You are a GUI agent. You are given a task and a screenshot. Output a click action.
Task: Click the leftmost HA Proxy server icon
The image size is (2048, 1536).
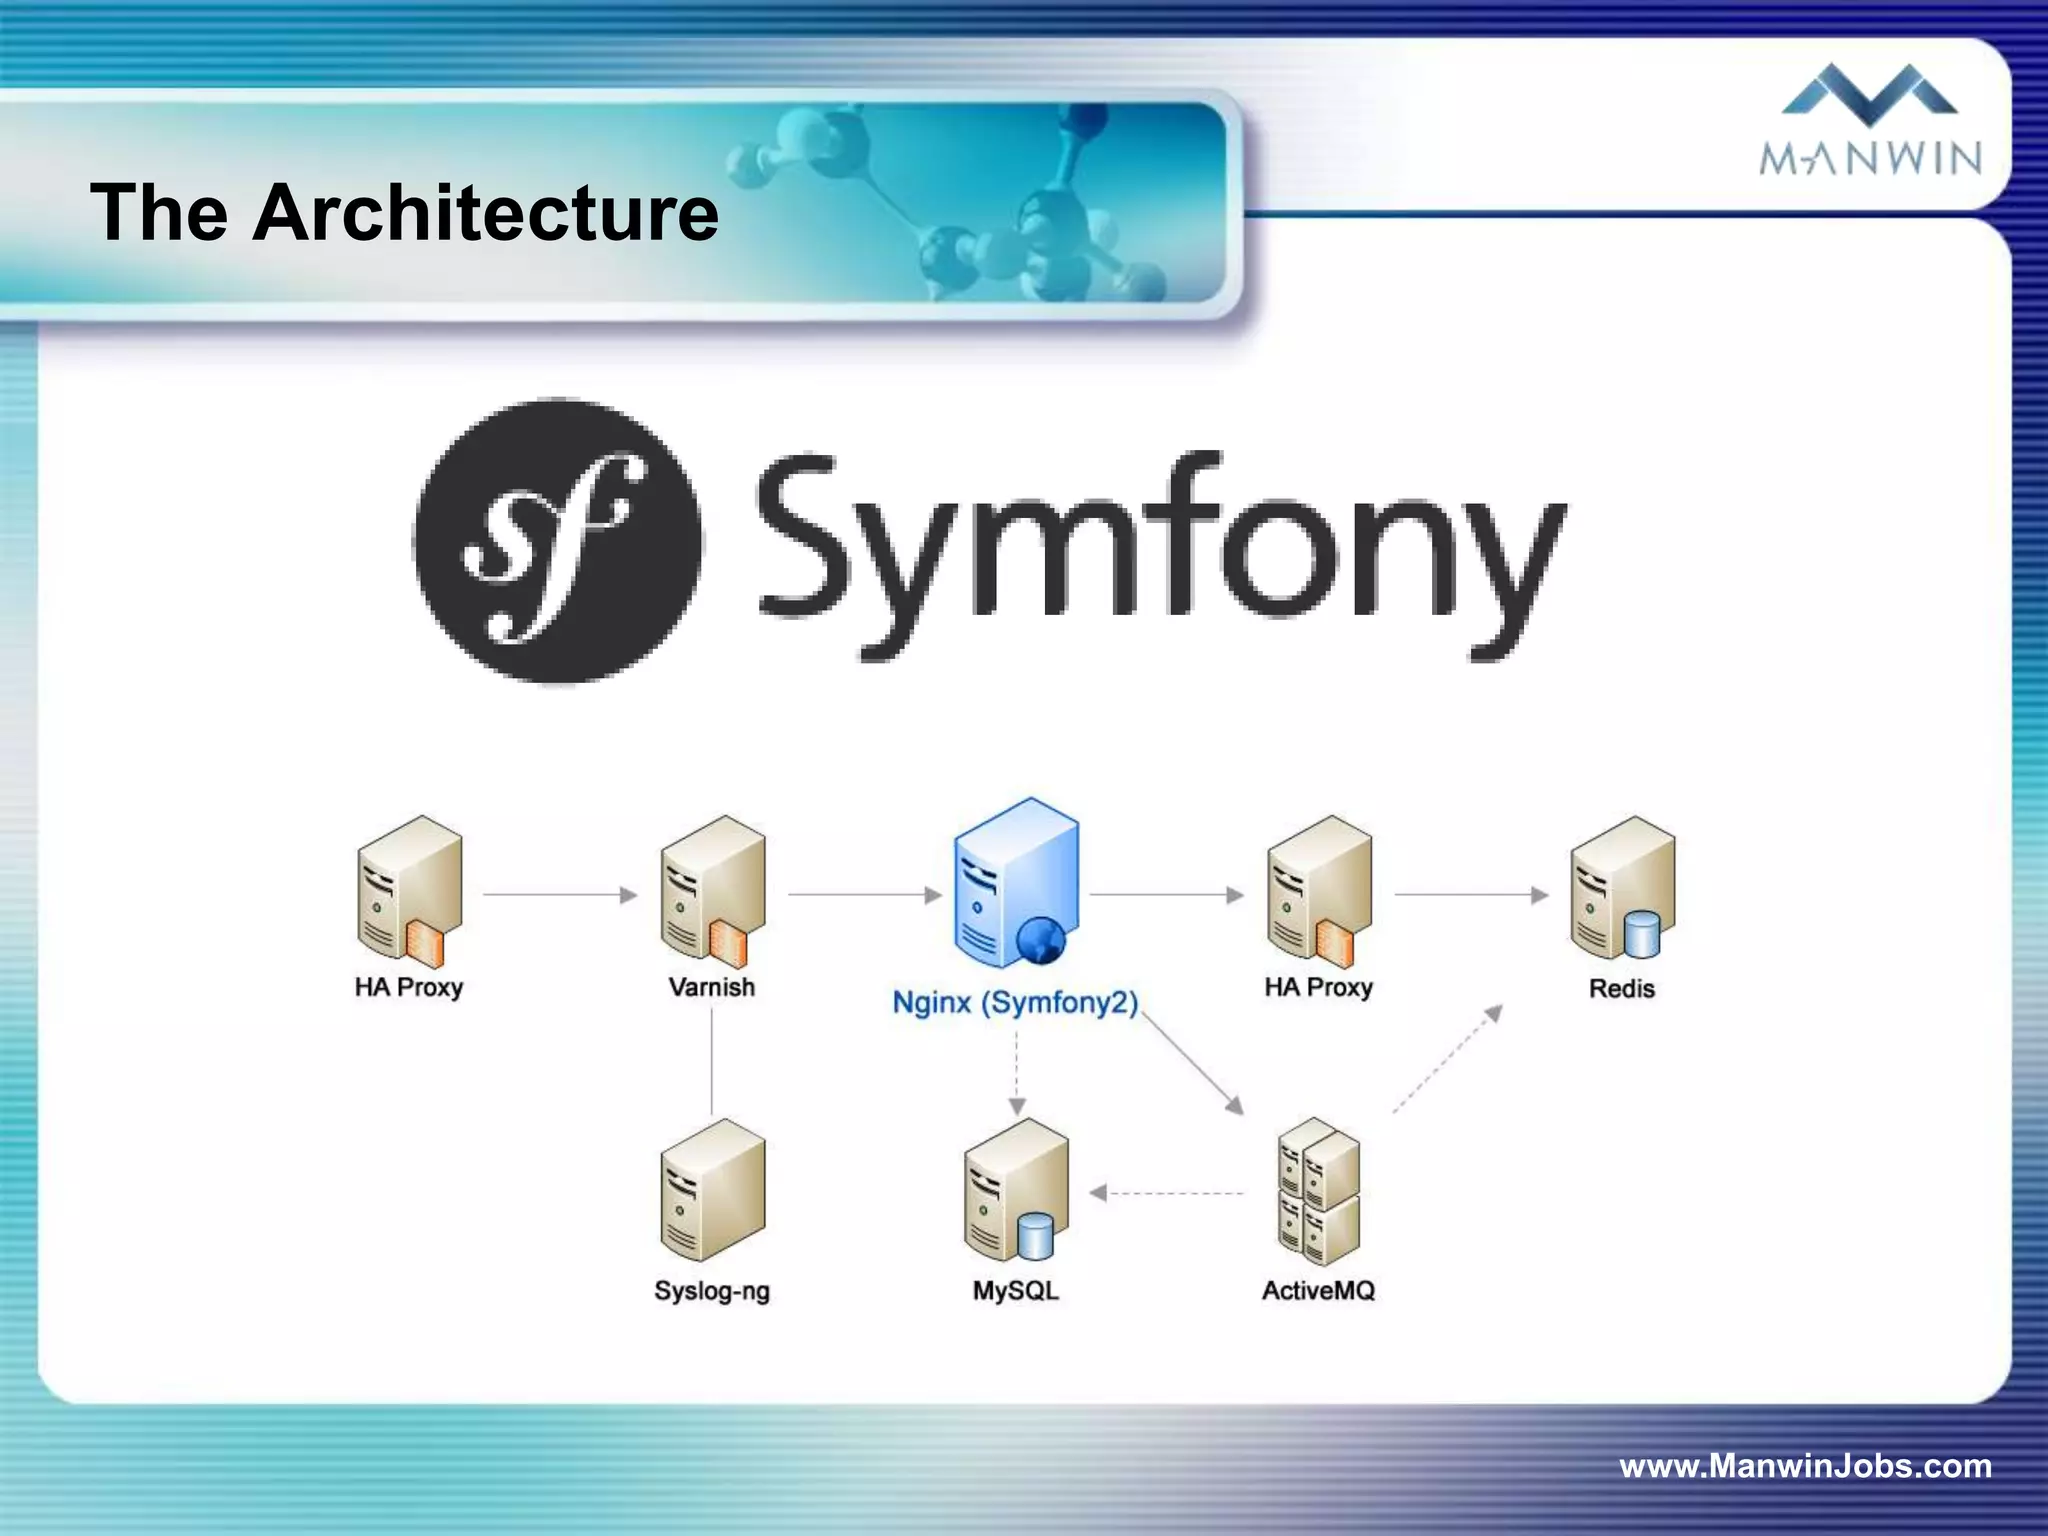[x=410, y=892]
